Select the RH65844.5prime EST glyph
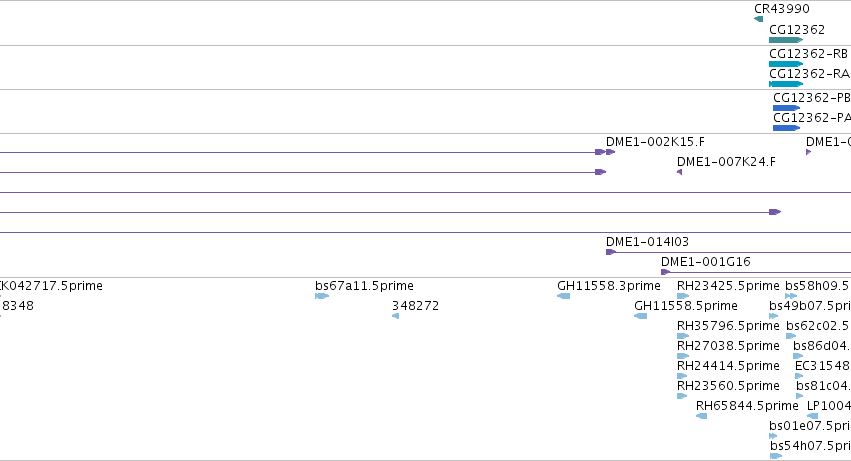Image resolution: width=851 pixels, height=461 pixels. [x=701, y=416]
